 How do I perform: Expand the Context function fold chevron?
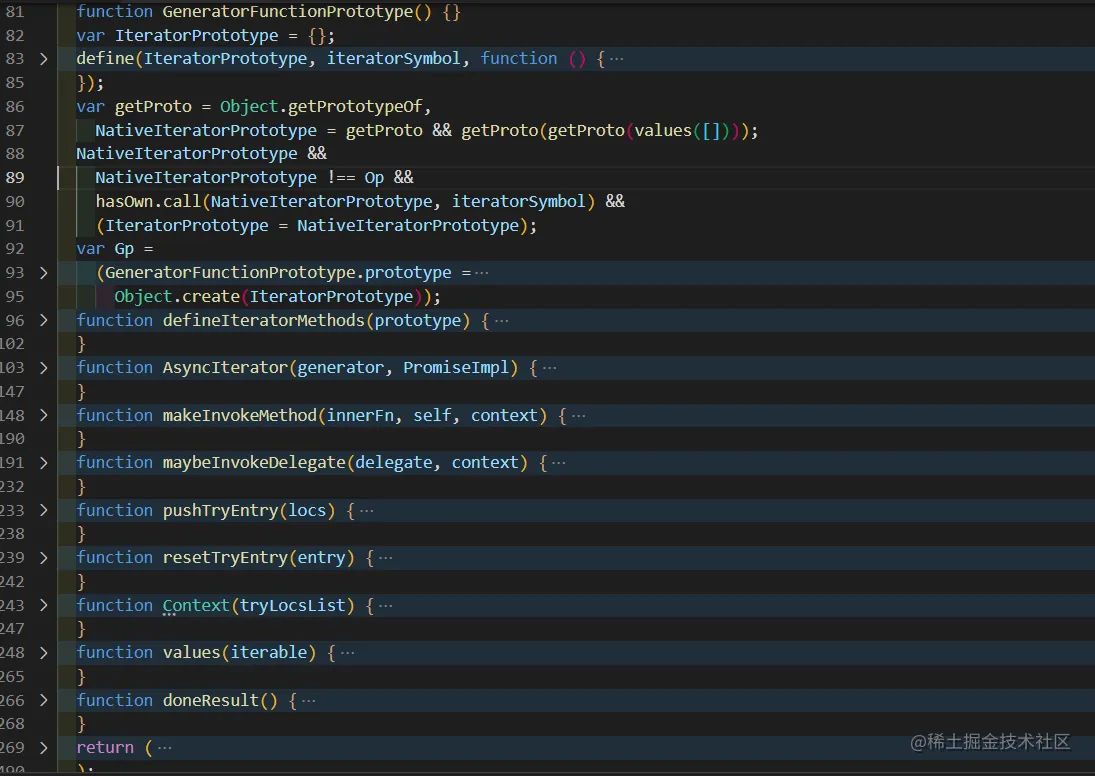[x=43, y=605]
